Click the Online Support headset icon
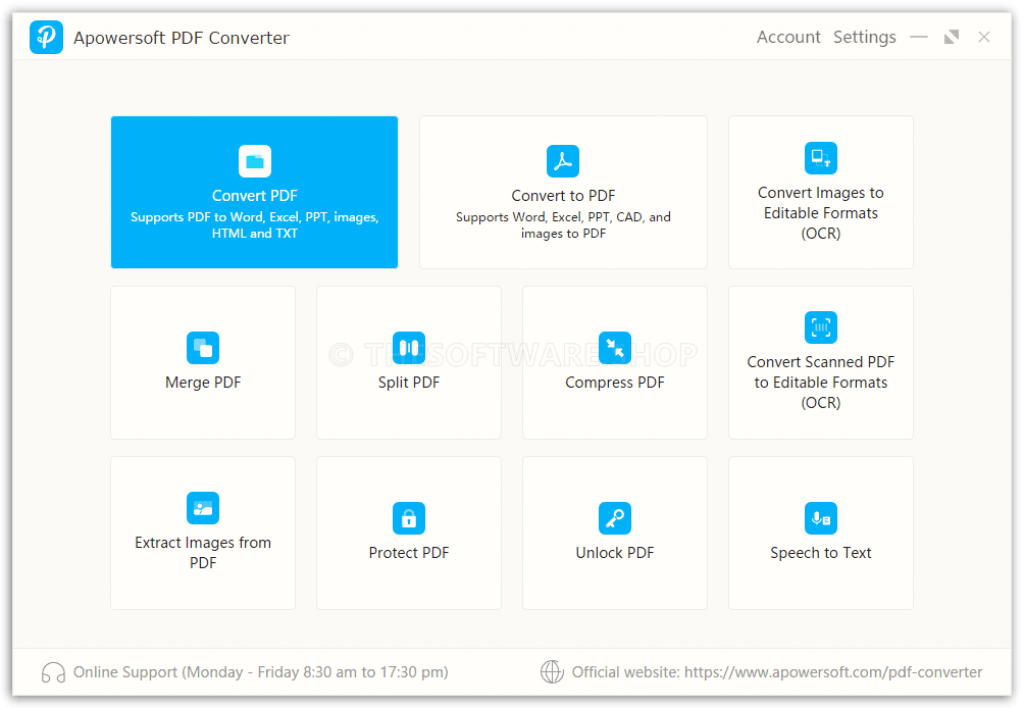Screen dimensions: 1024x708 [x=53, y=672]
